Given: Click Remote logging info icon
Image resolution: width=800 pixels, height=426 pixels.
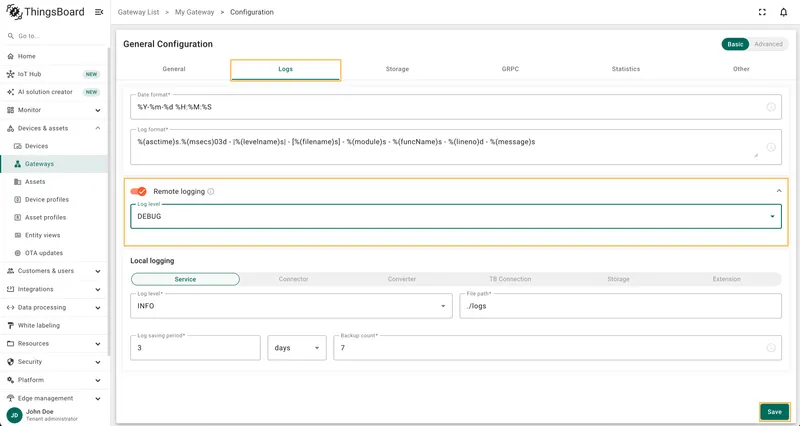Looking at the screenshot, I should pyautogui.click(x=211, y=192).
